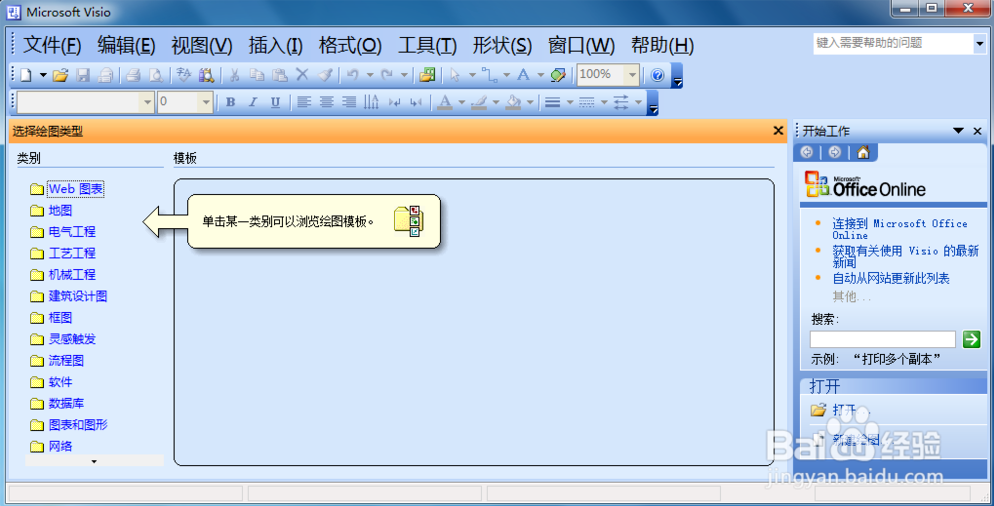The height and width of the screenshot is (506, 994).
Task: Open the 工具(T) menu
Action: pos(427,45)
